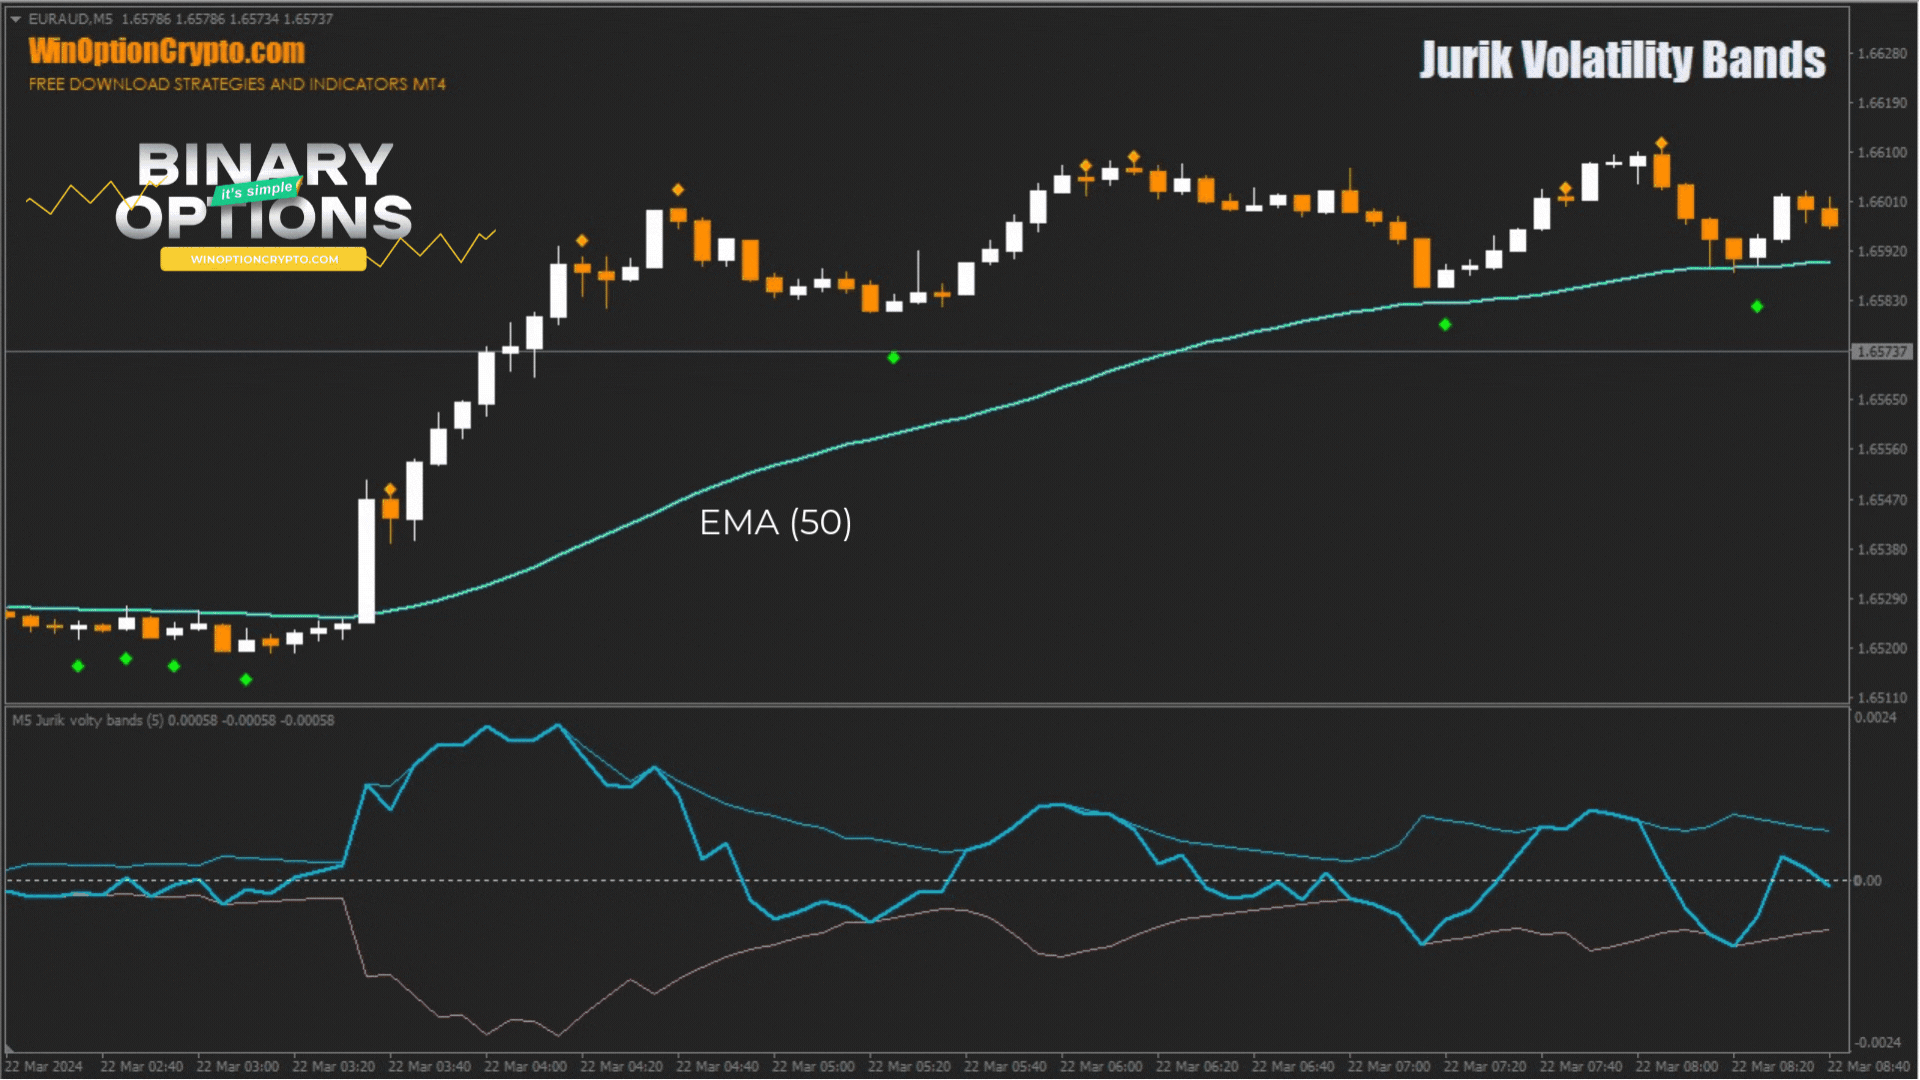The height and width of the screenshot is (1080, 1920).
Task: Click the 0.00 zero level label
Action: tap(1867, 881)
